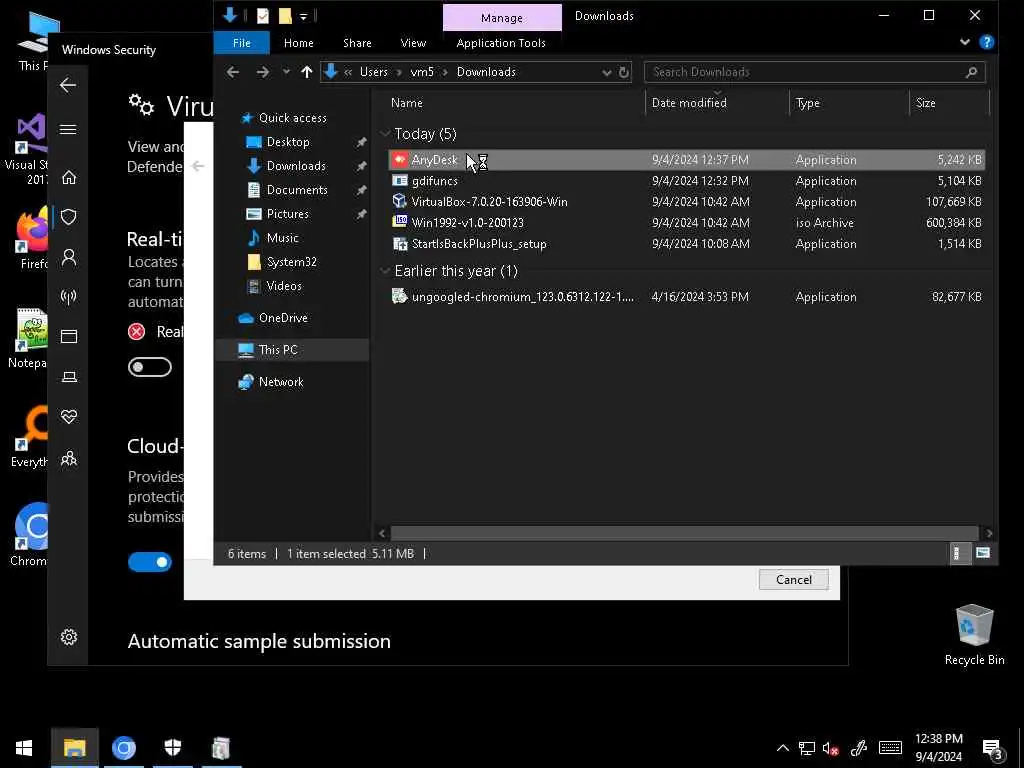
Task: Open Customize Quick Access Toolbar dropdown
Action: click(303, 16)
